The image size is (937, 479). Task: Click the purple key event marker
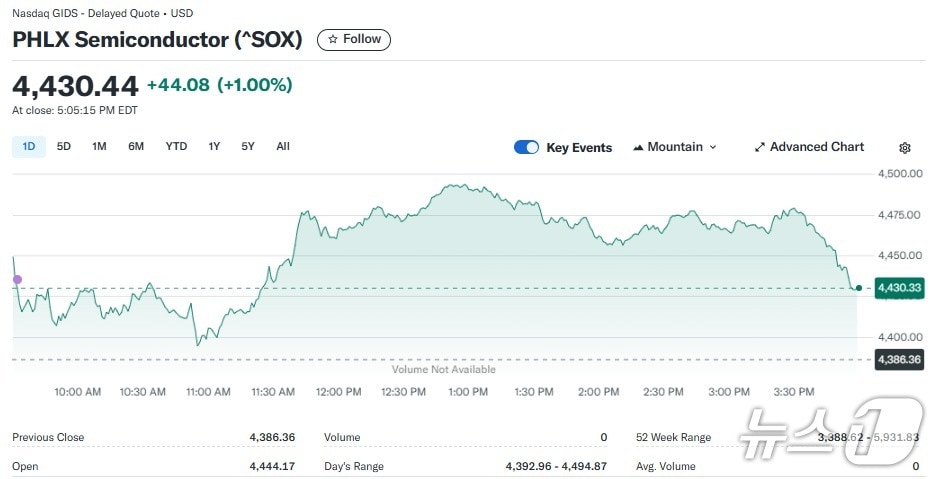[17, 279]
